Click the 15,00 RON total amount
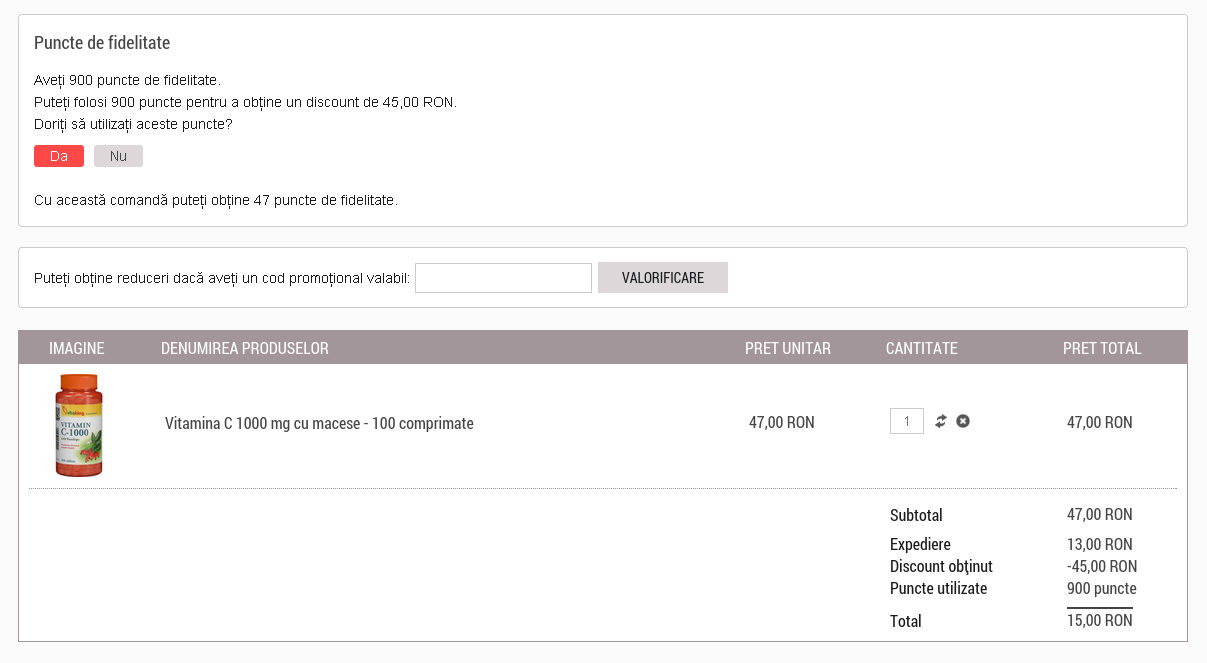The width and height of the screenshot is (1207, 663). click(1100, 621)
